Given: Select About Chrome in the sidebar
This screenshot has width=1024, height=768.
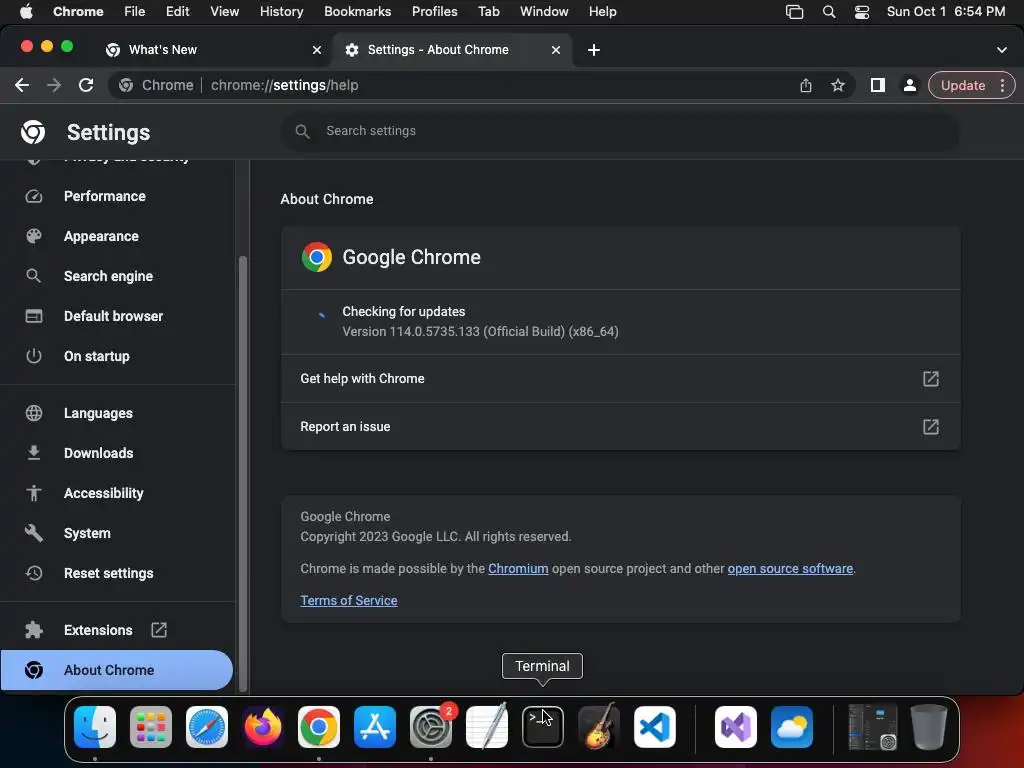Looking at the screenshot, I should (116, 670).
